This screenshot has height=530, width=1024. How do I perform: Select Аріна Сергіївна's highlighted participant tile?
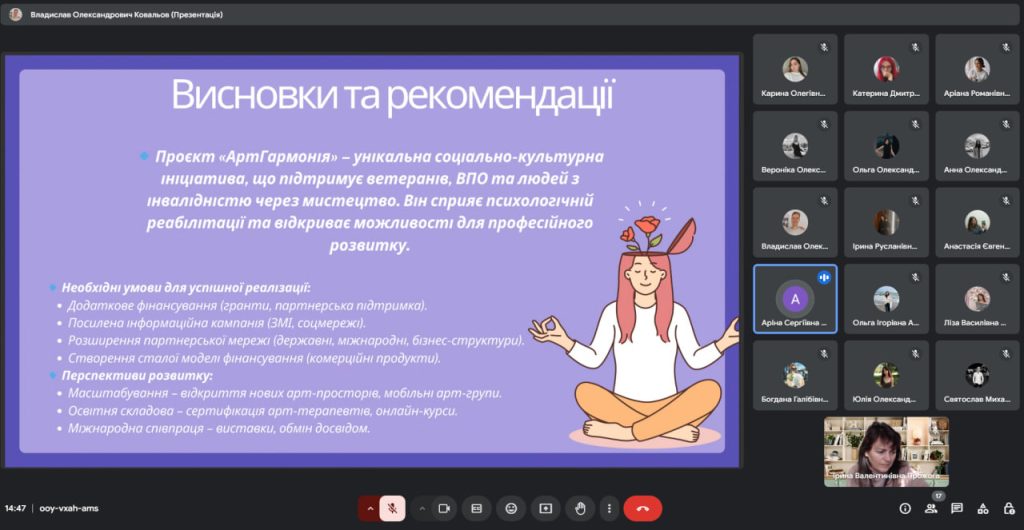(795, 298)
